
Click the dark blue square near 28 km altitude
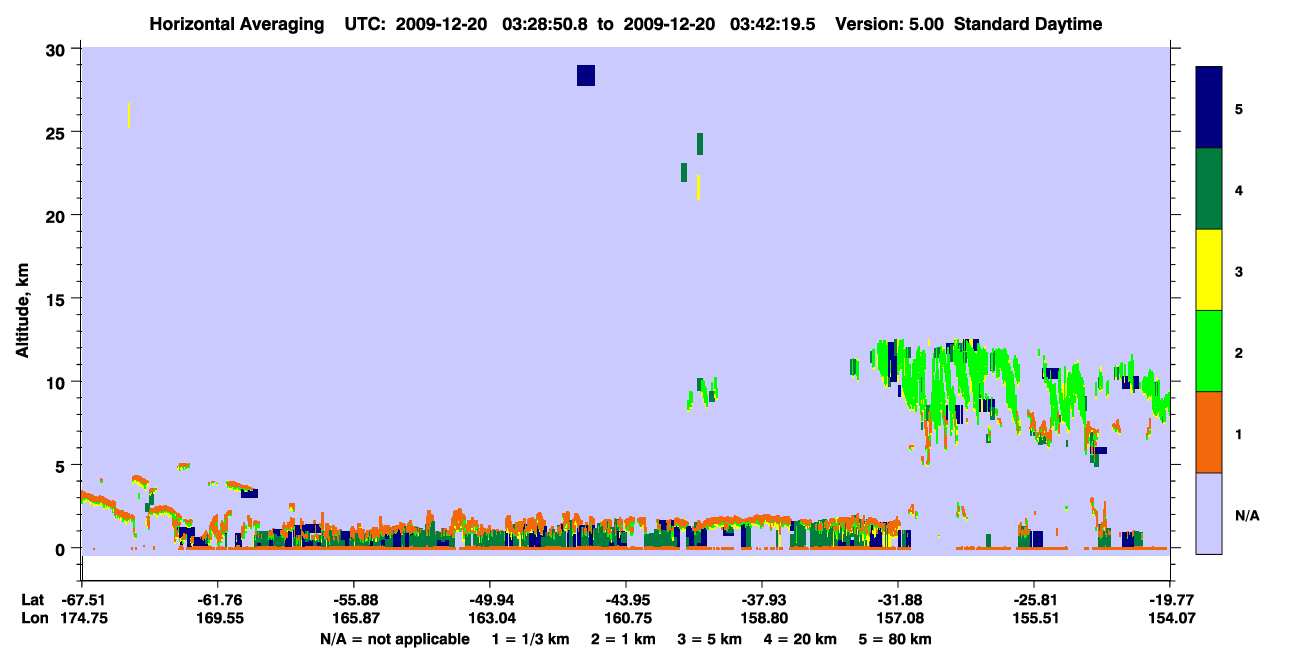click(586, 75)
